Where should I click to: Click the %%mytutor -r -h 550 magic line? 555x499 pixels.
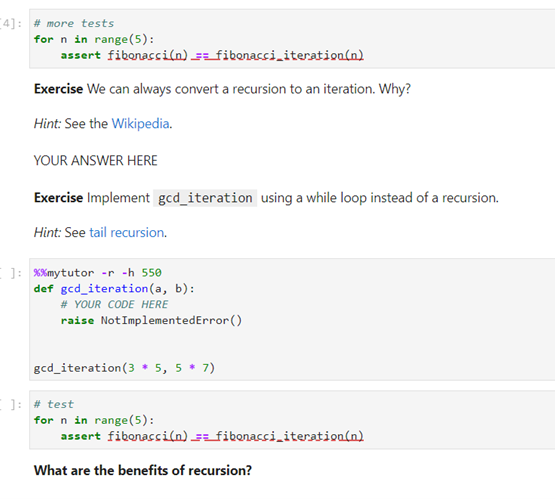click(98, 273)
